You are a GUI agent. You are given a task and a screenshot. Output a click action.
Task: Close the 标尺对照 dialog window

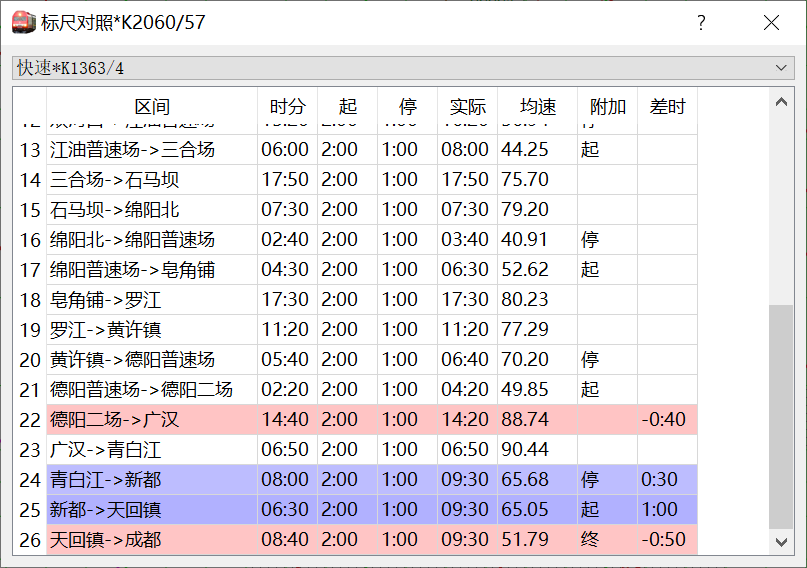tap(771, 23)
